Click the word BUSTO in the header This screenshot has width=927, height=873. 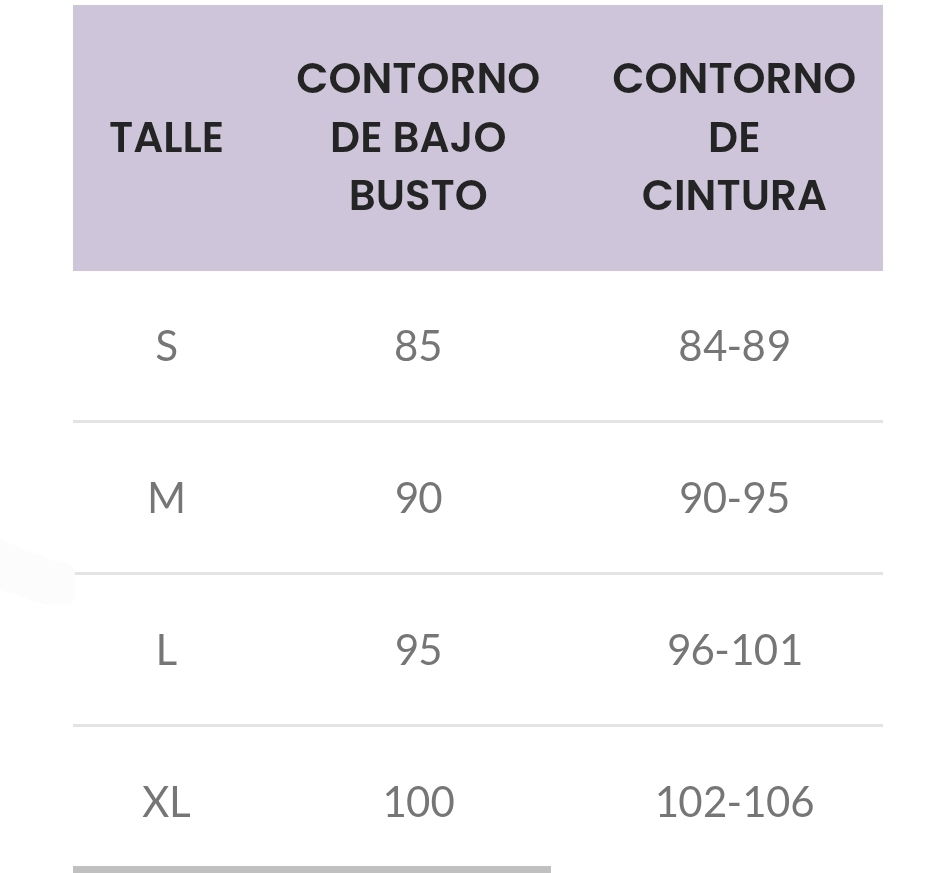(418, 195)
